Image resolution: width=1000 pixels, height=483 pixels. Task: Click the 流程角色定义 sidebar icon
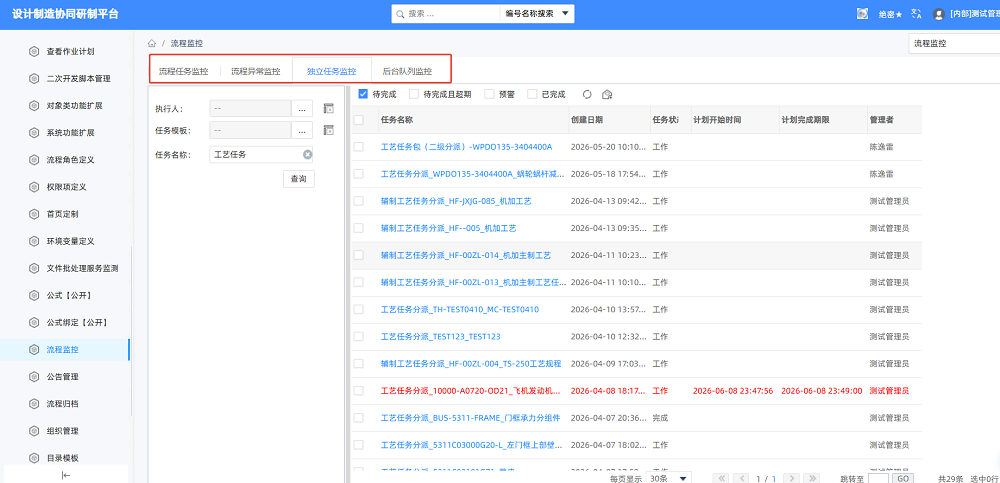(x=34, y=160)
